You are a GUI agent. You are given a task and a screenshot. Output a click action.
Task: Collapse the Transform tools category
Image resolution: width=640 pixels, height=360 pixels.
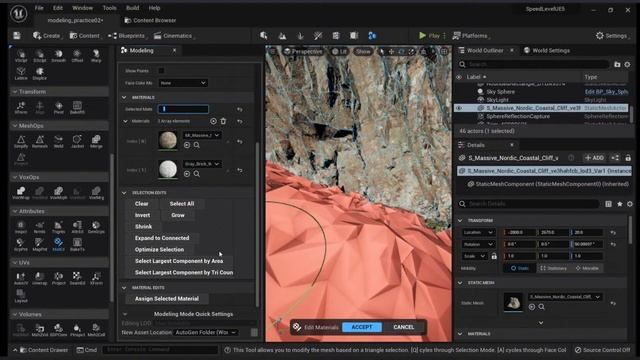pyautogui.click(x=15, y=91)
